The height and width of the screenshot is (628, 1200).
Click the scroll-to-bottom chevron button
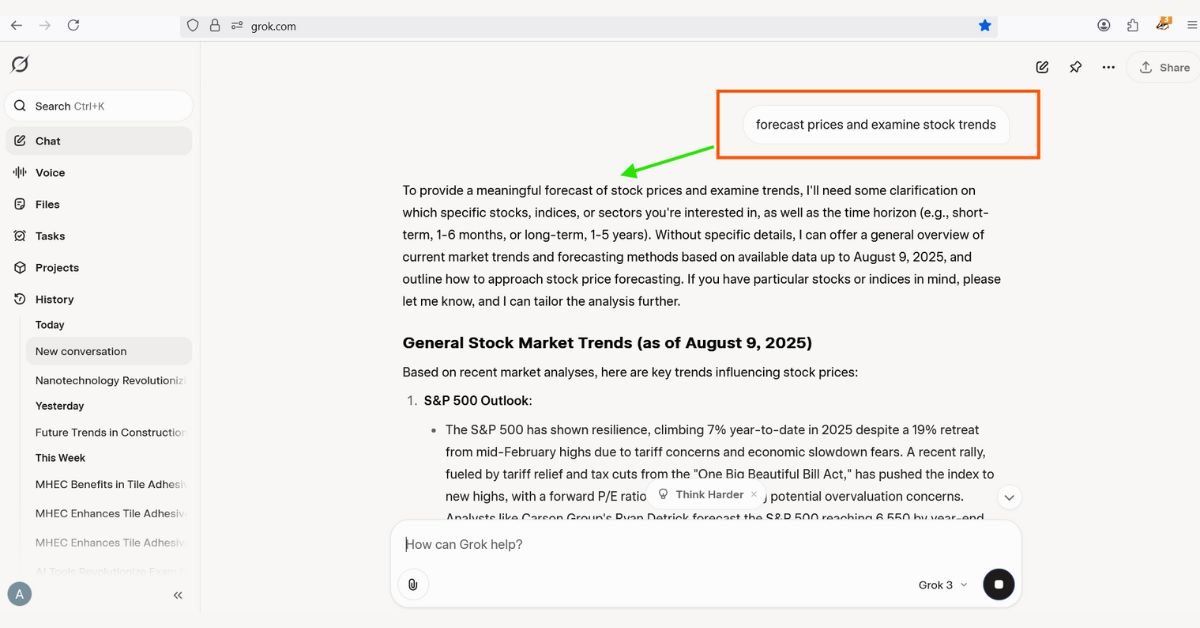[x=1009, y=497]
